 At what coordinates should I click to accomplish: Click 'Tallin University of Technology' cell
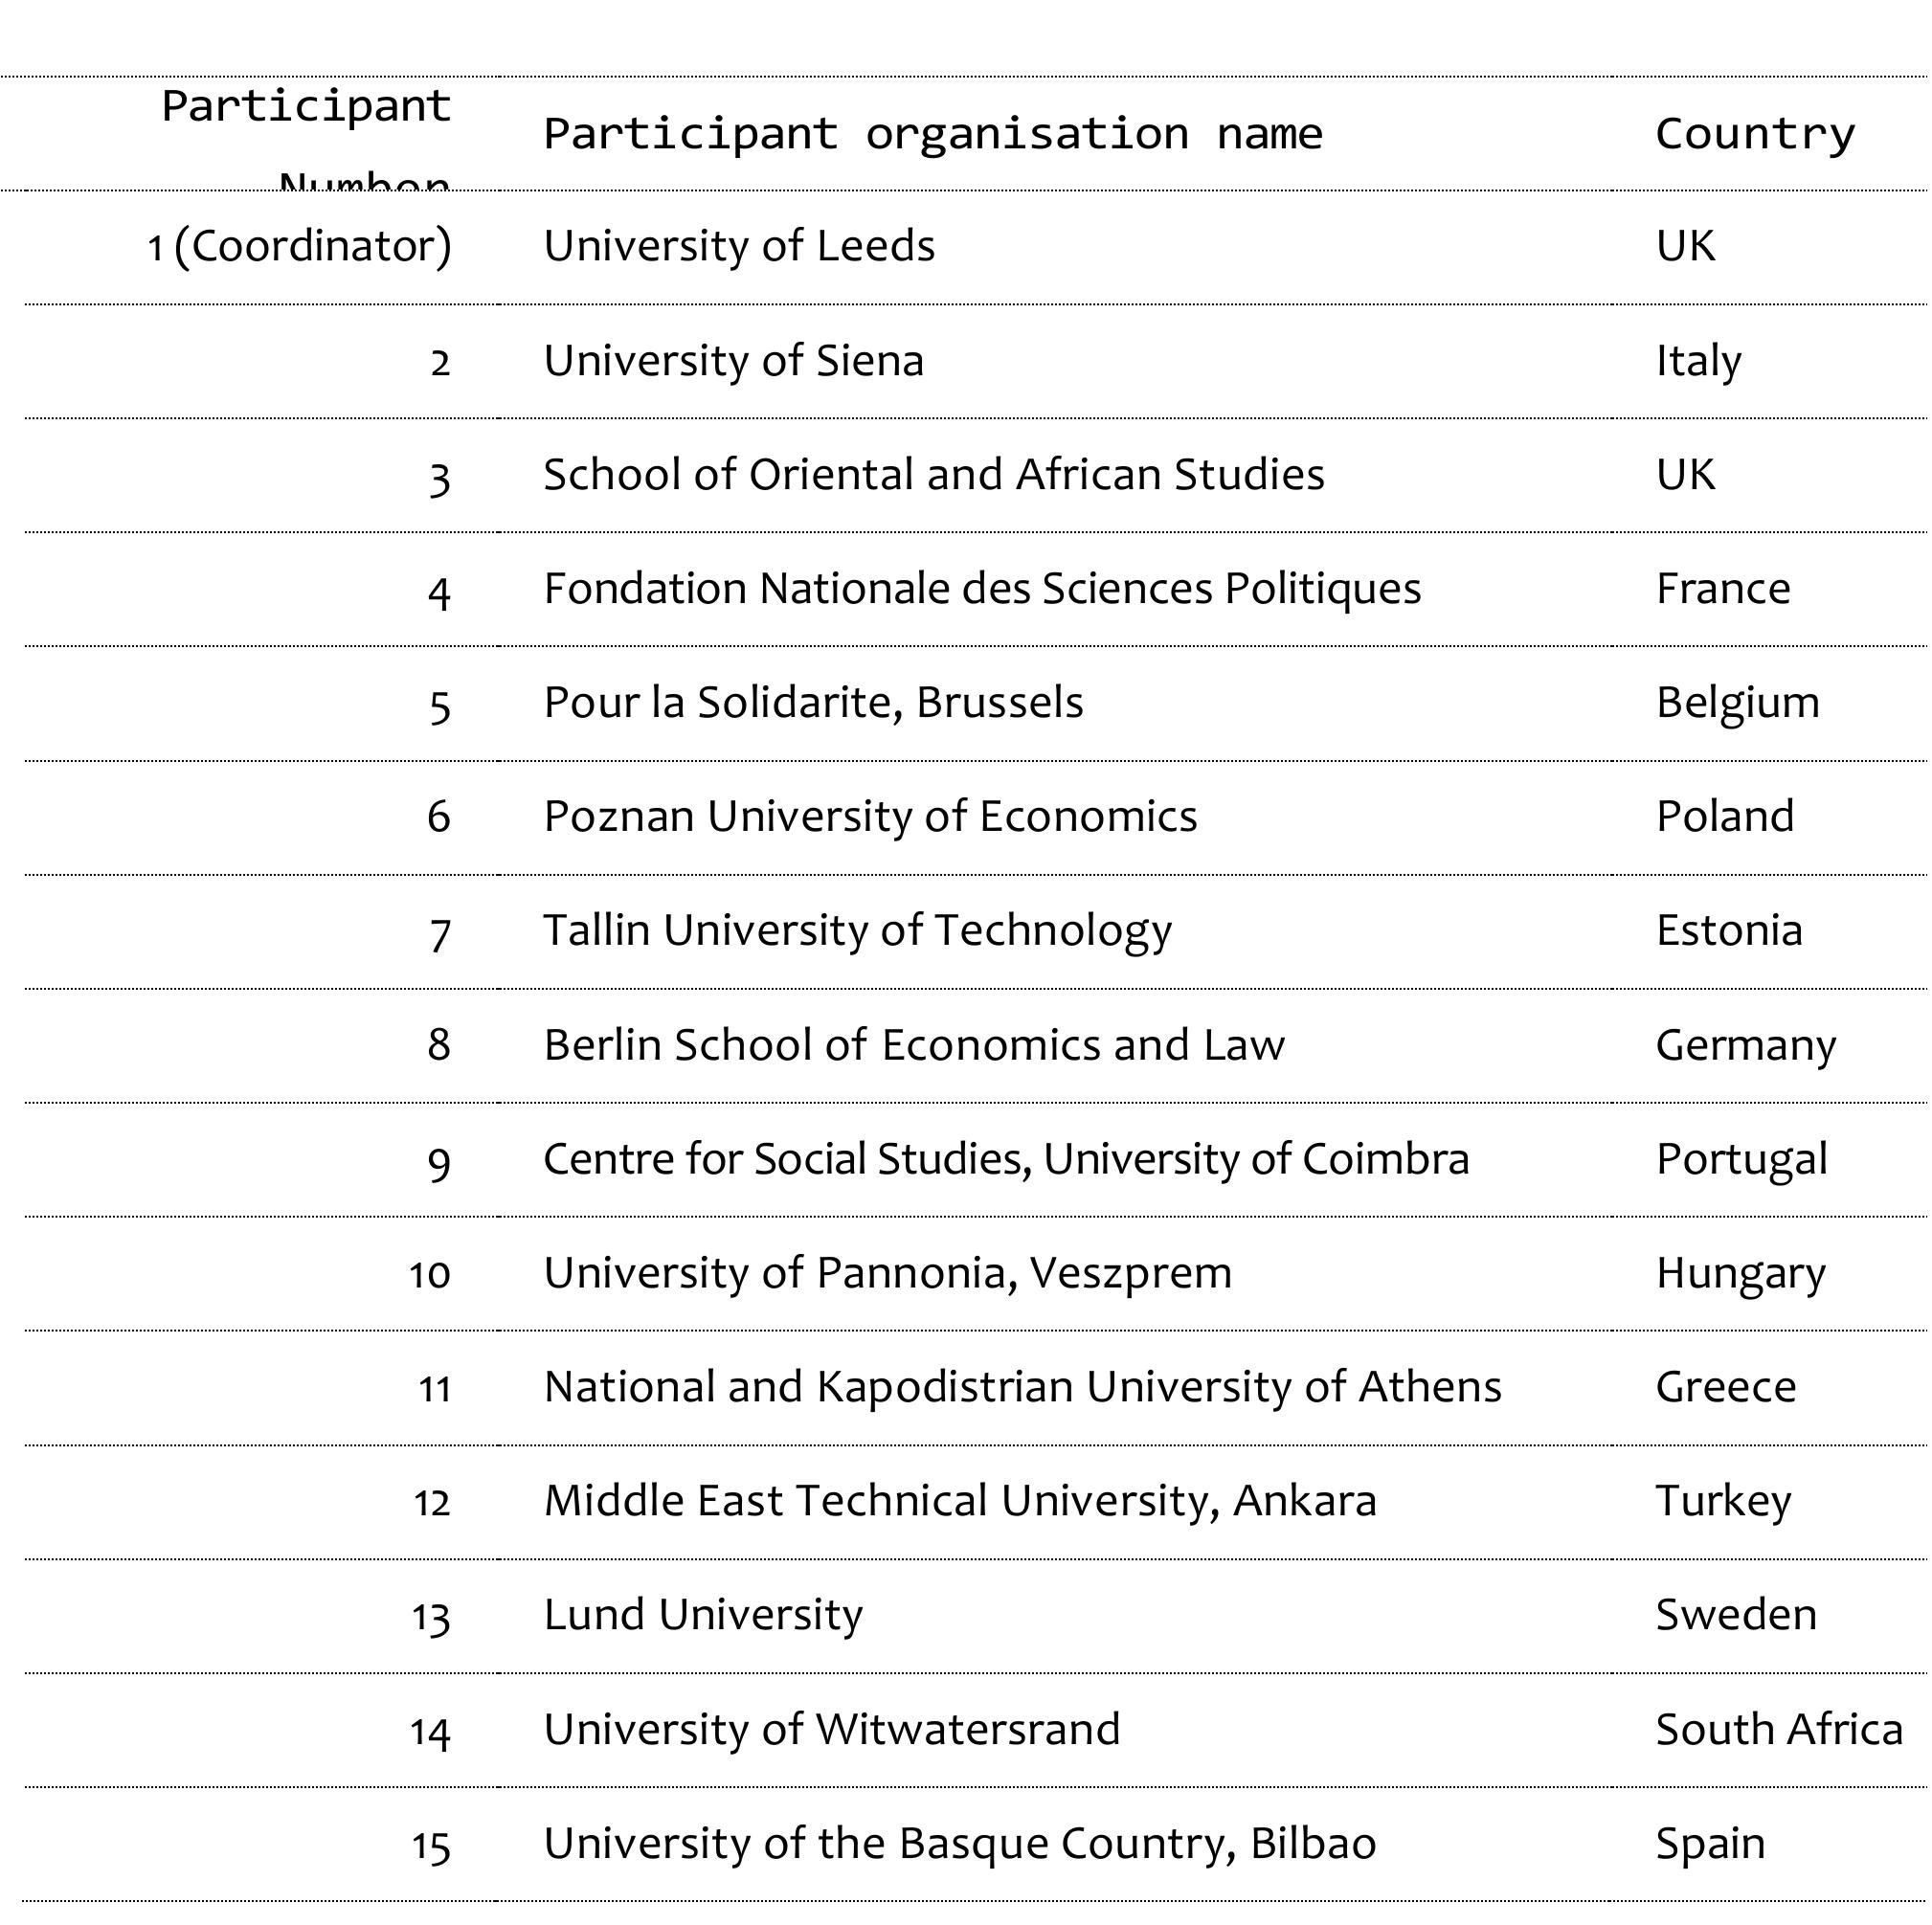[x=857, y=931]
